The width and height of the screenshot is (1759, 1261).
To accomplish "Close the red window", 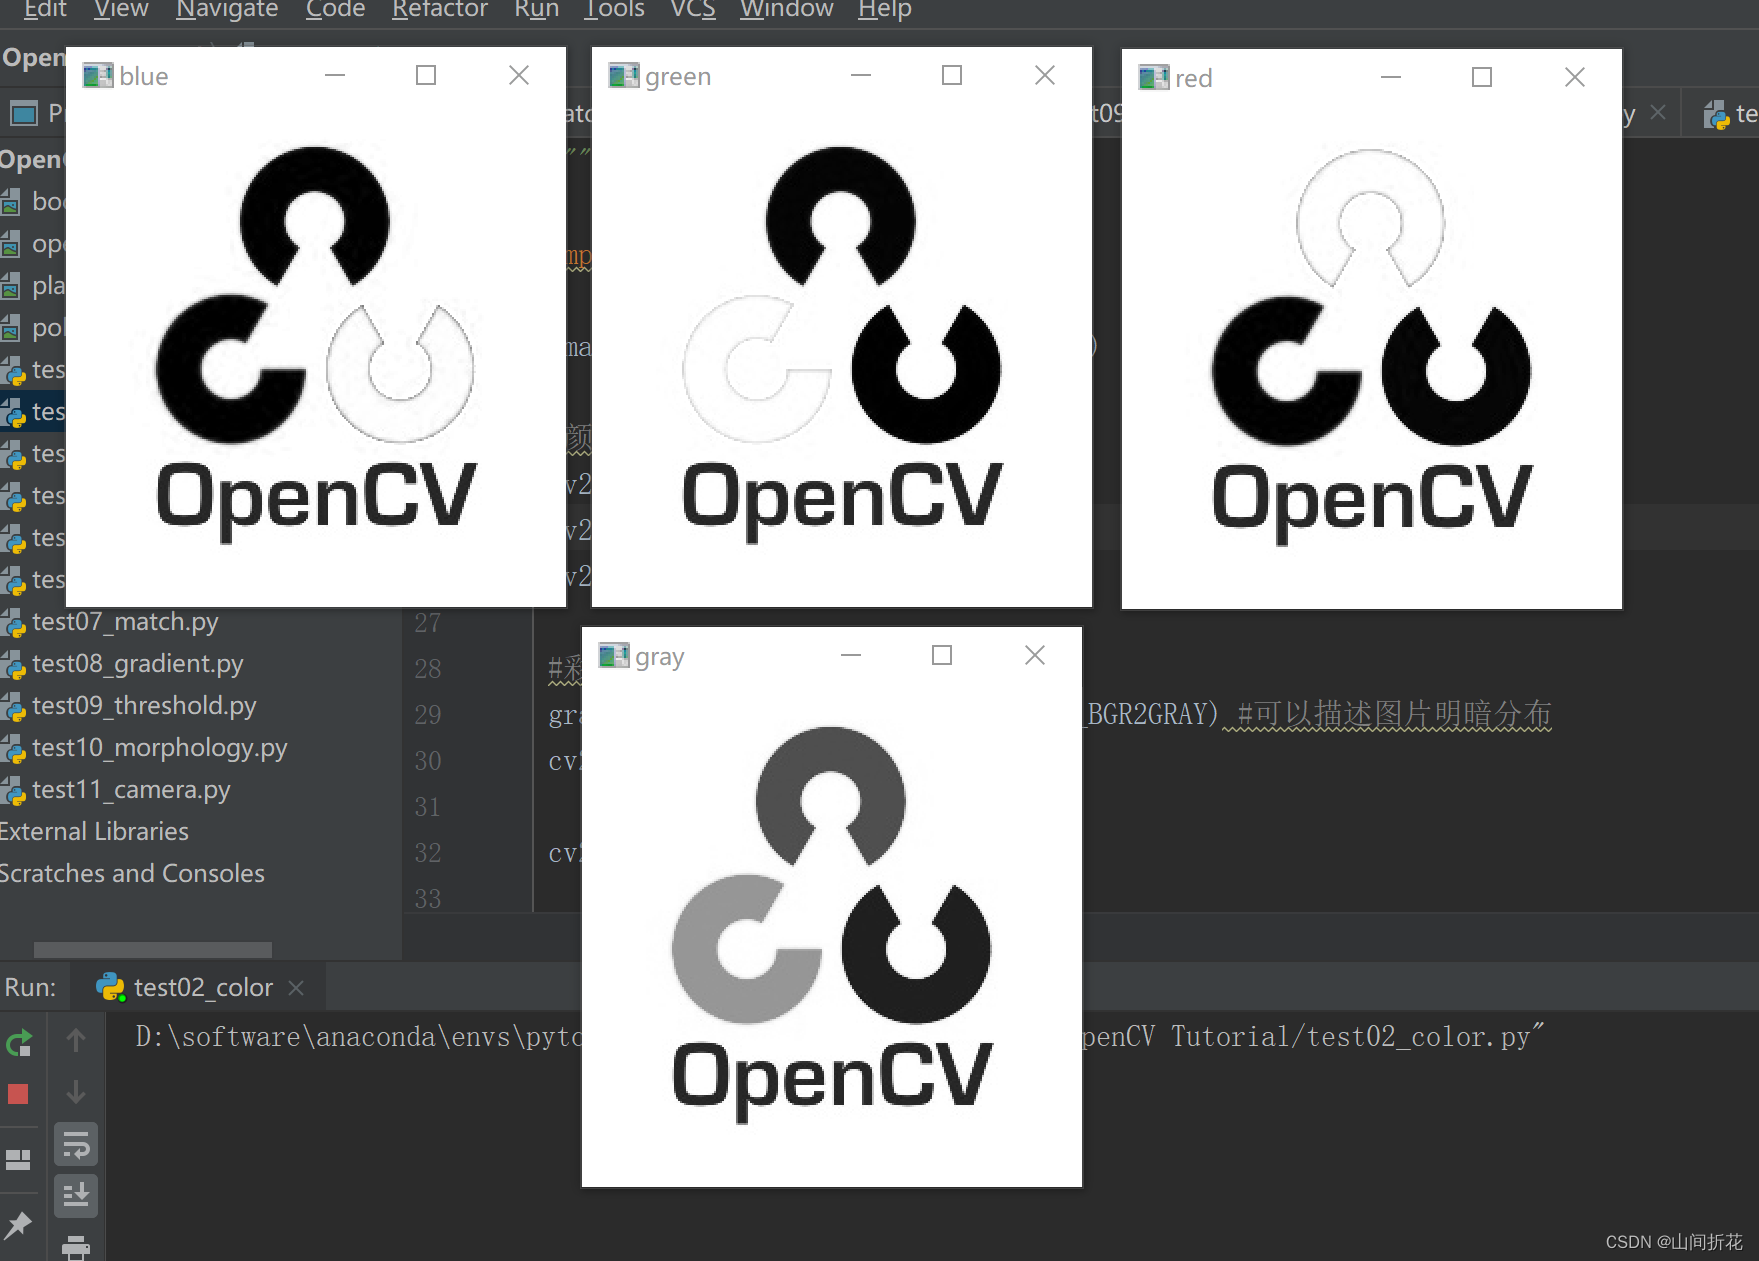I will click(x=1575, y=77).
